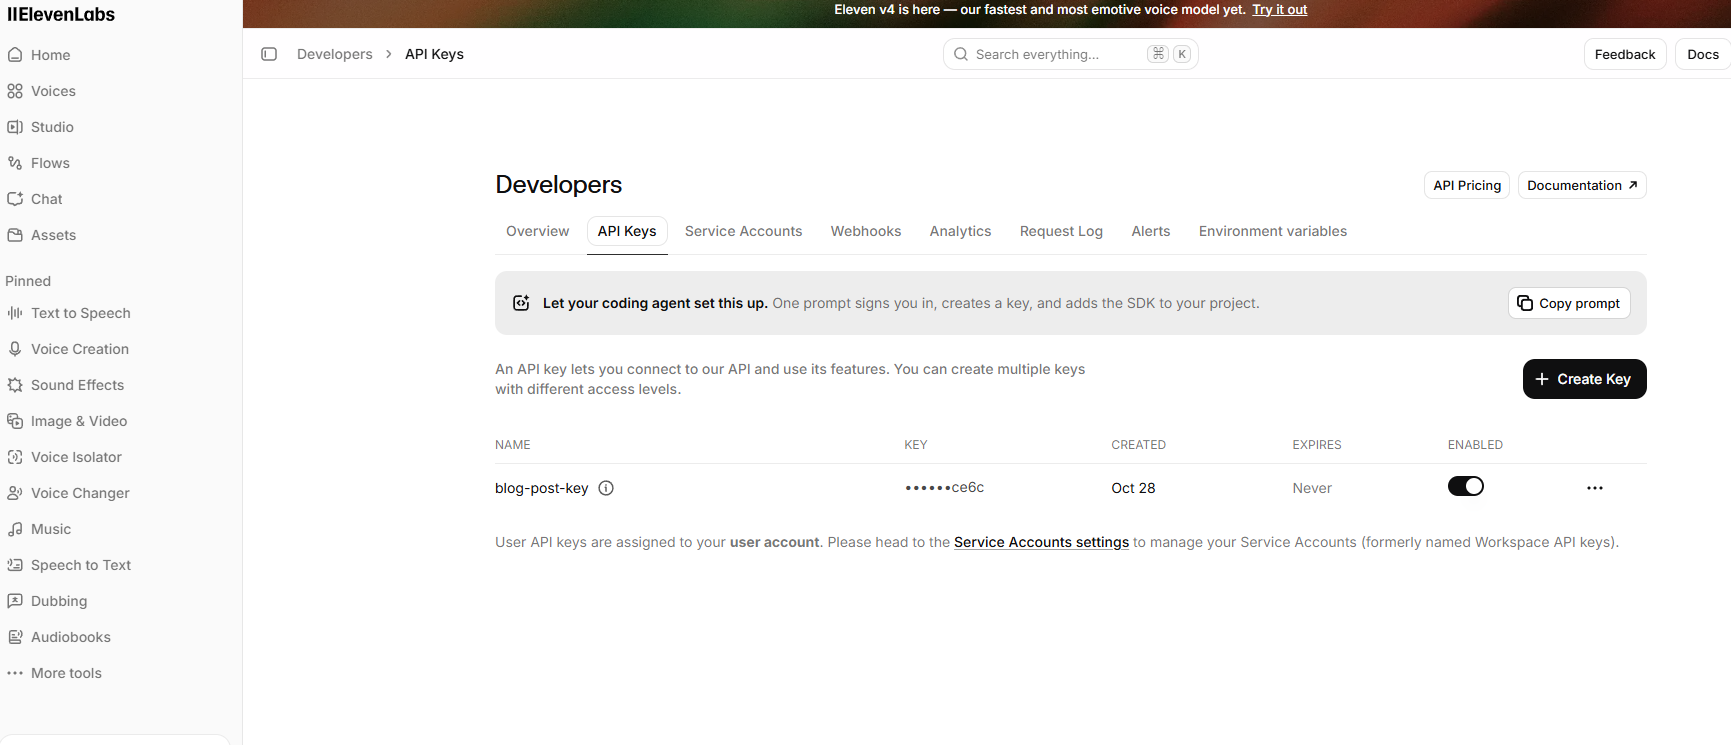Click the ENABLED column header
The height and width of the screenshot is (745, 1731).
[1475, 445]
